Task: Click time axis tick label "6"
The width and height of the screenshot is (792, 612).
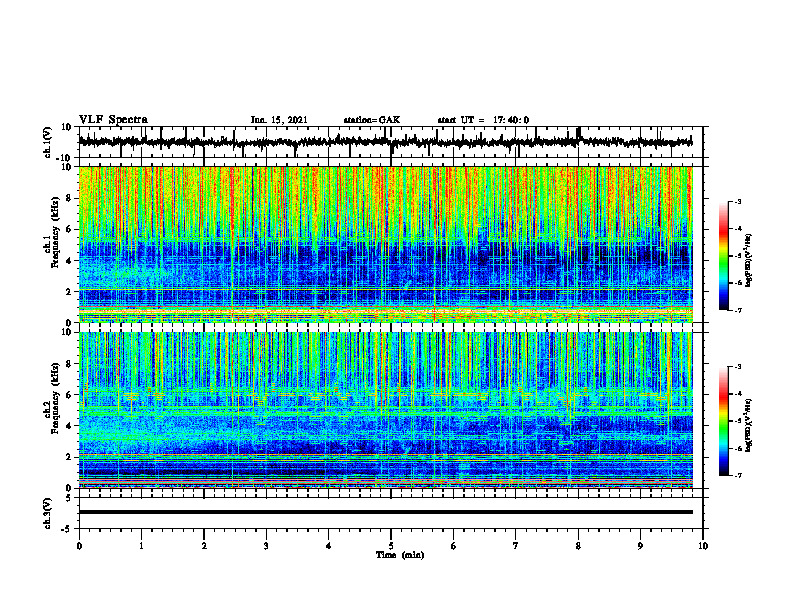Action: (x=454, y=546)
